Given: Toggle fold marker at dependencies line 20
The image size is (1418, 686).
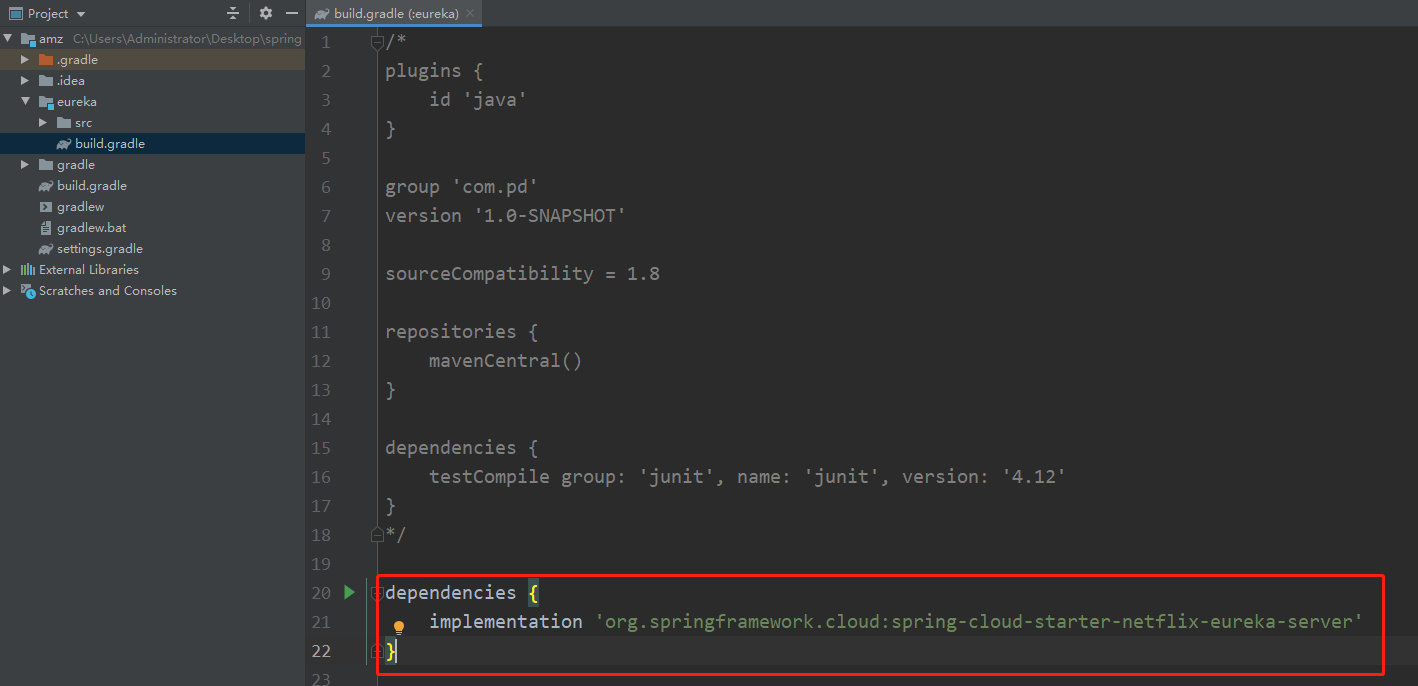Looking at the screenshot, I should (x=376, y=593).
